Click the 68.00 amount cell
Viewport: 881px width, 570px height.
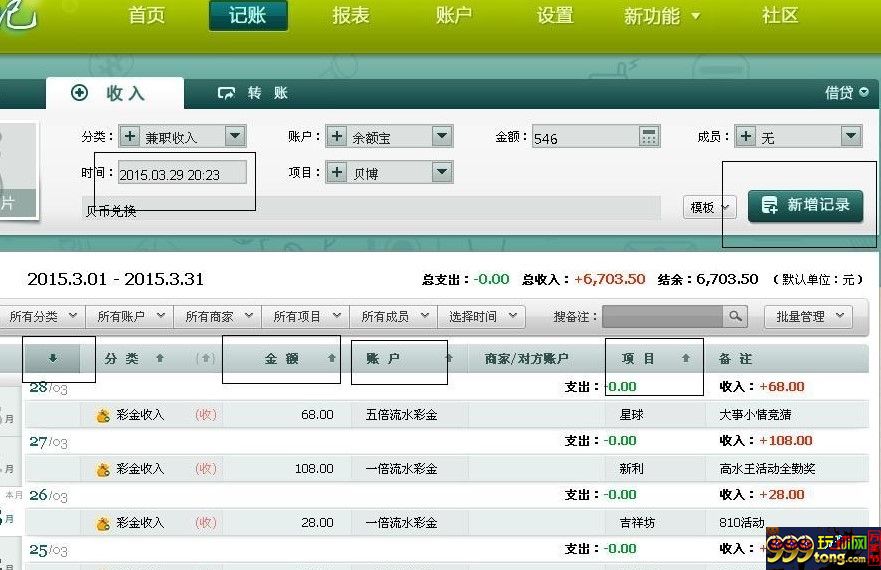tap(317, 415)
